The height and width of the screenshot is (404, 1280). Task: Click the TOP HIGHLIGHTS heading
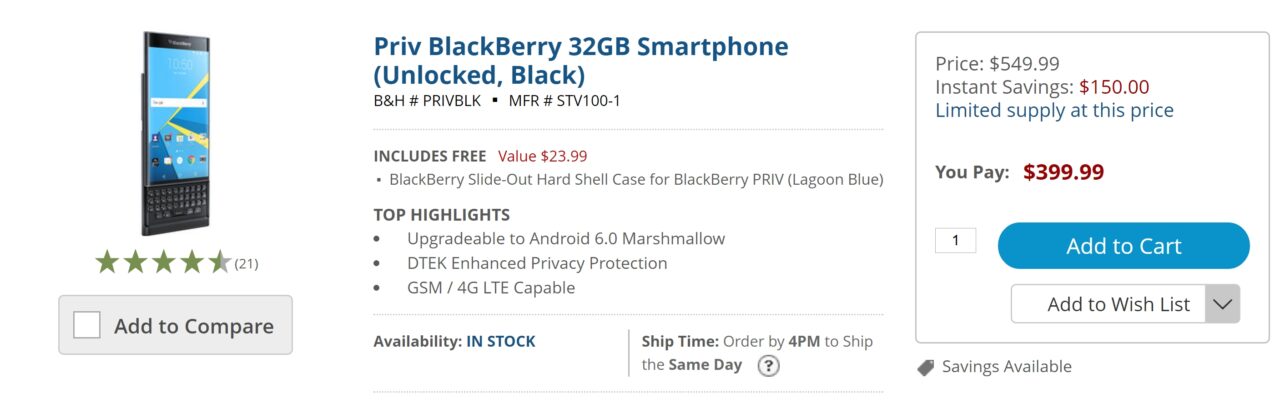[441, 214]
